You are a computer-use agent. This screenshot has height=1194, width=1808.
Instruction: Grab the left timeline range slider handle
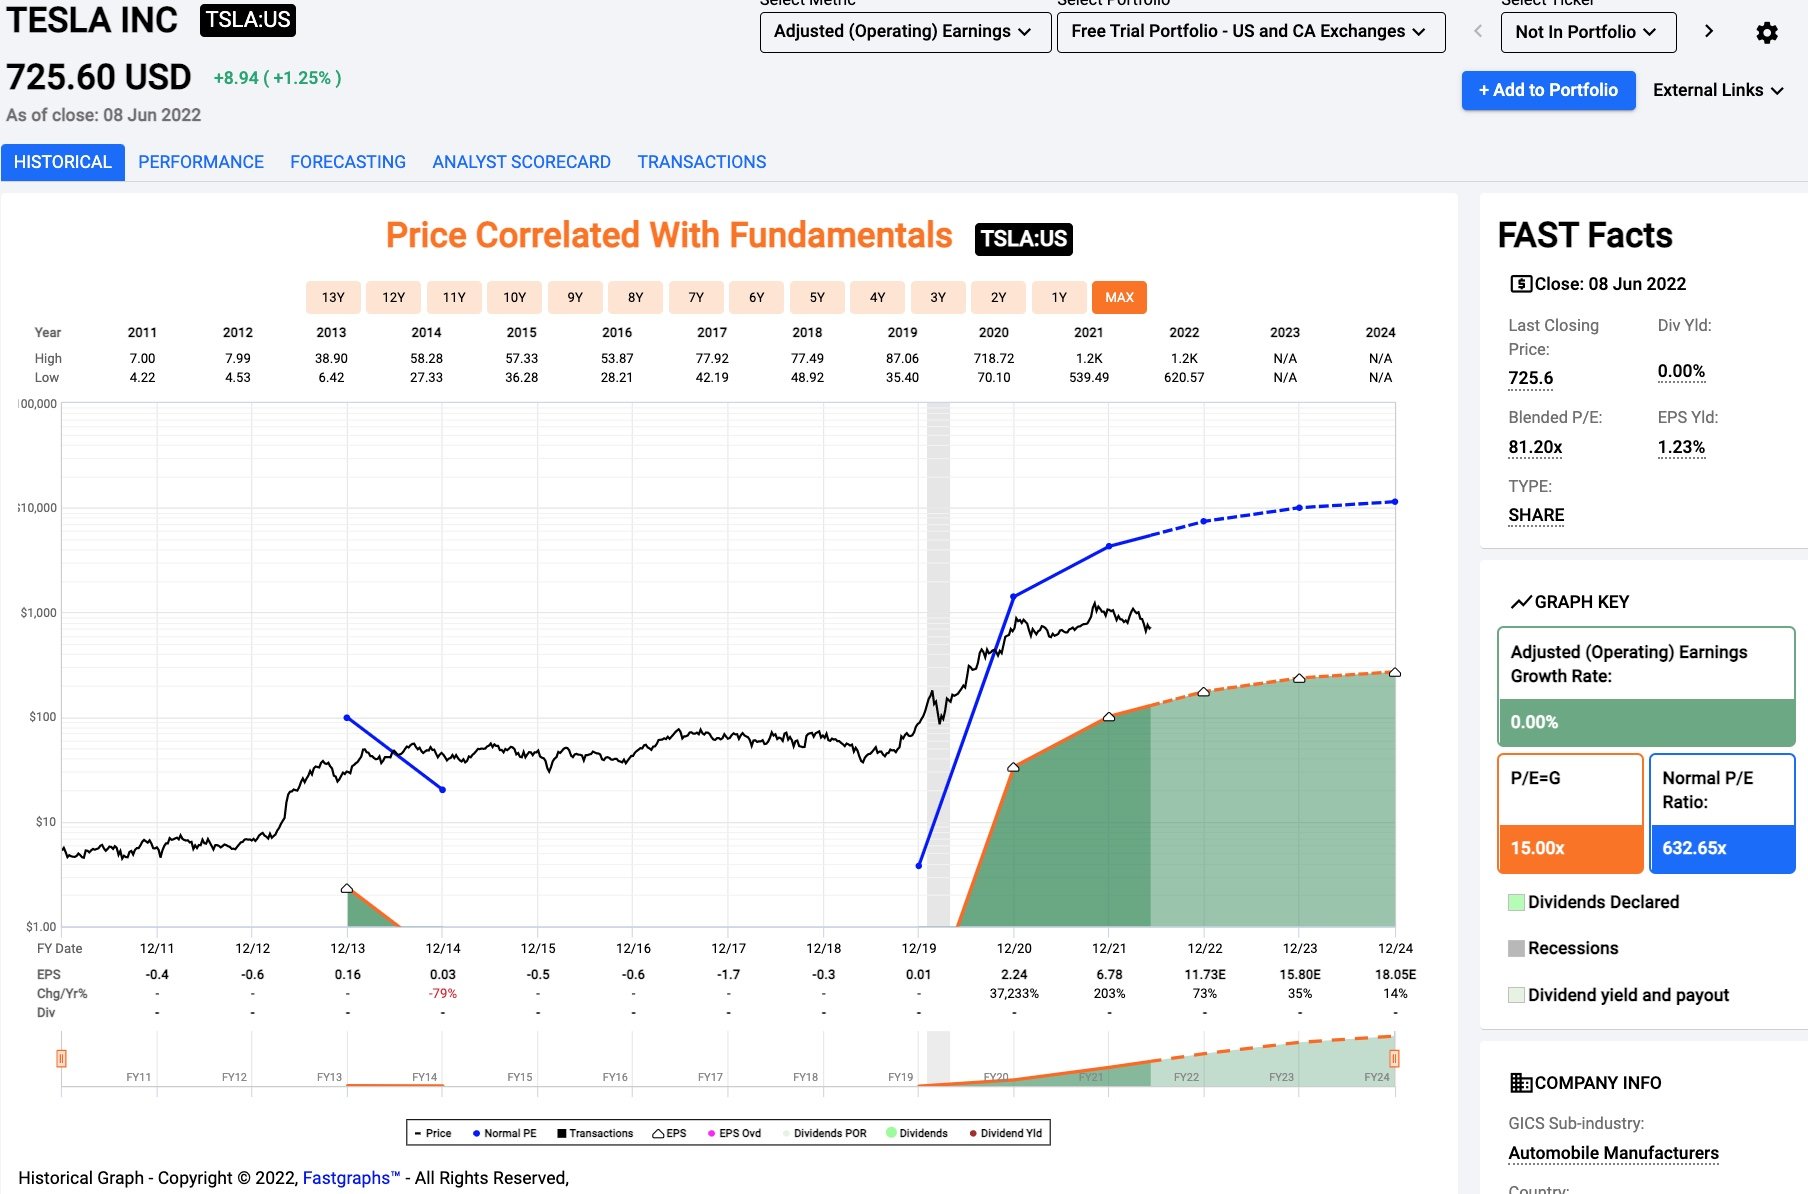pyautogui.click(x=61, y=1058)
